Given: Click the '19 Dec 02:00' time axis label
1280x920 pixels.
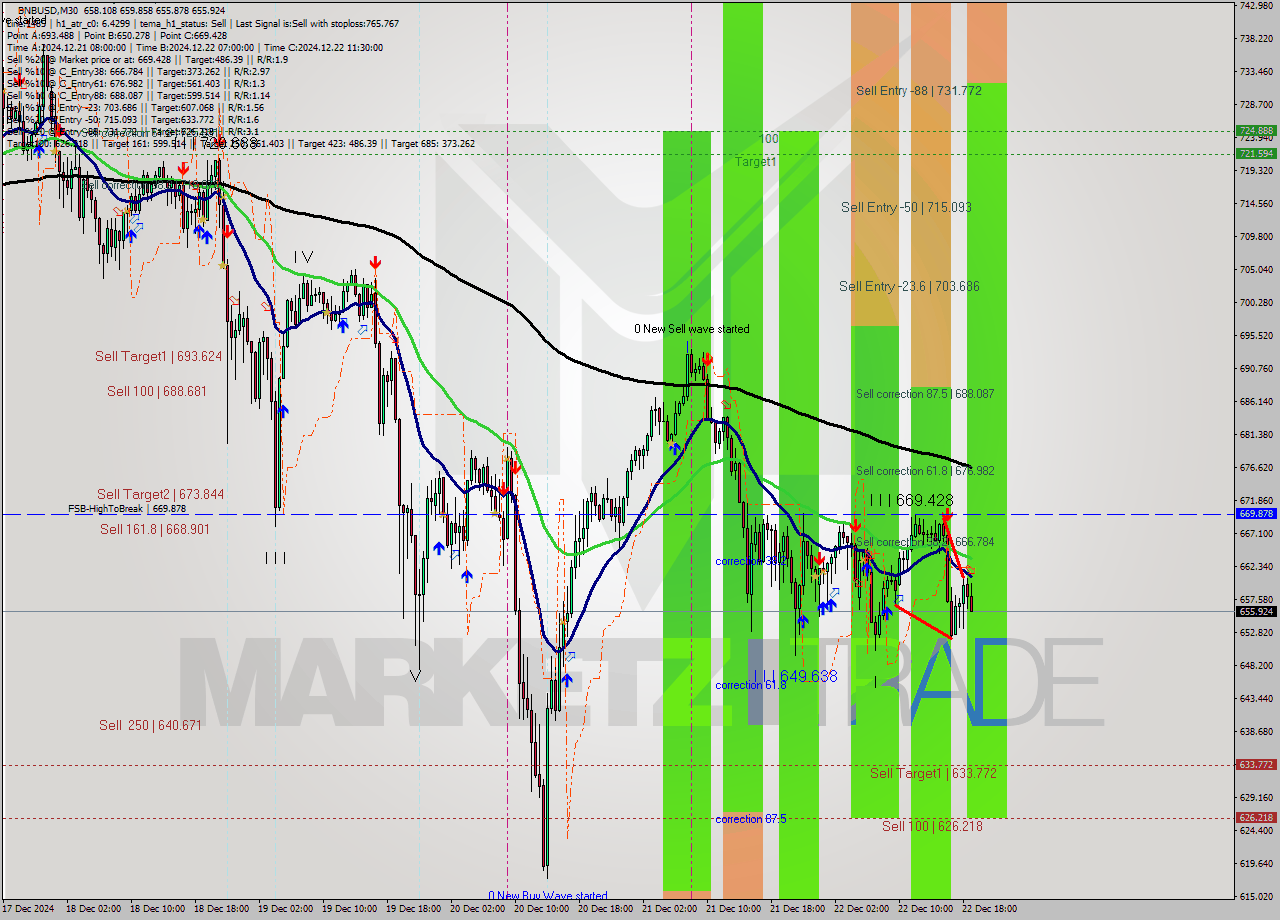Looking at the screenshot, I should 285,909.
